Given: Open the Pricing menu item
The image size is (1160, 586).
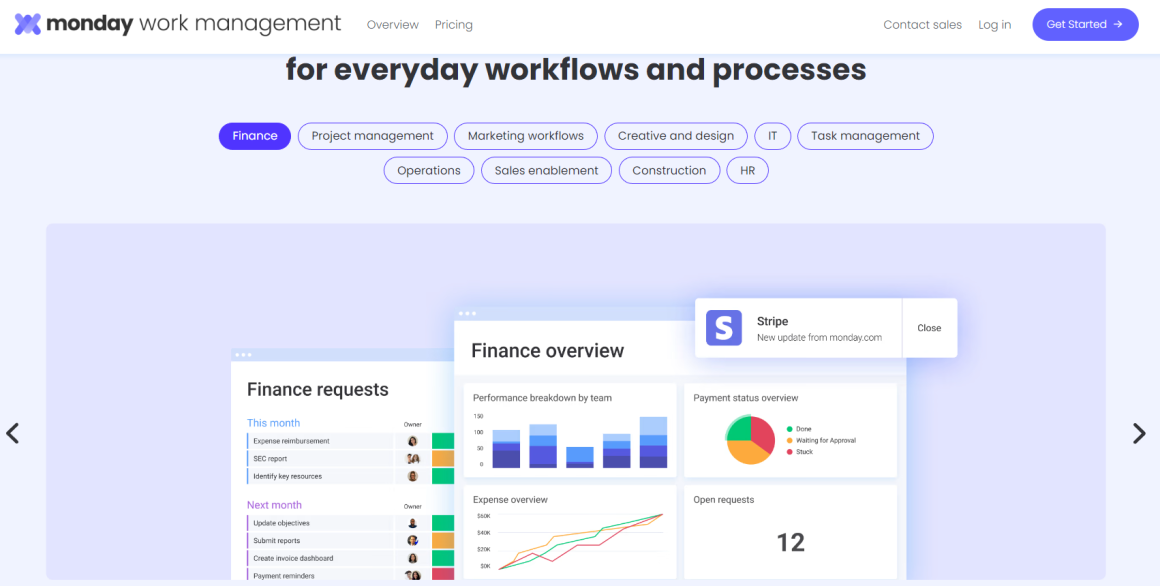Looking at the screenshot, I should coord(453,24).
